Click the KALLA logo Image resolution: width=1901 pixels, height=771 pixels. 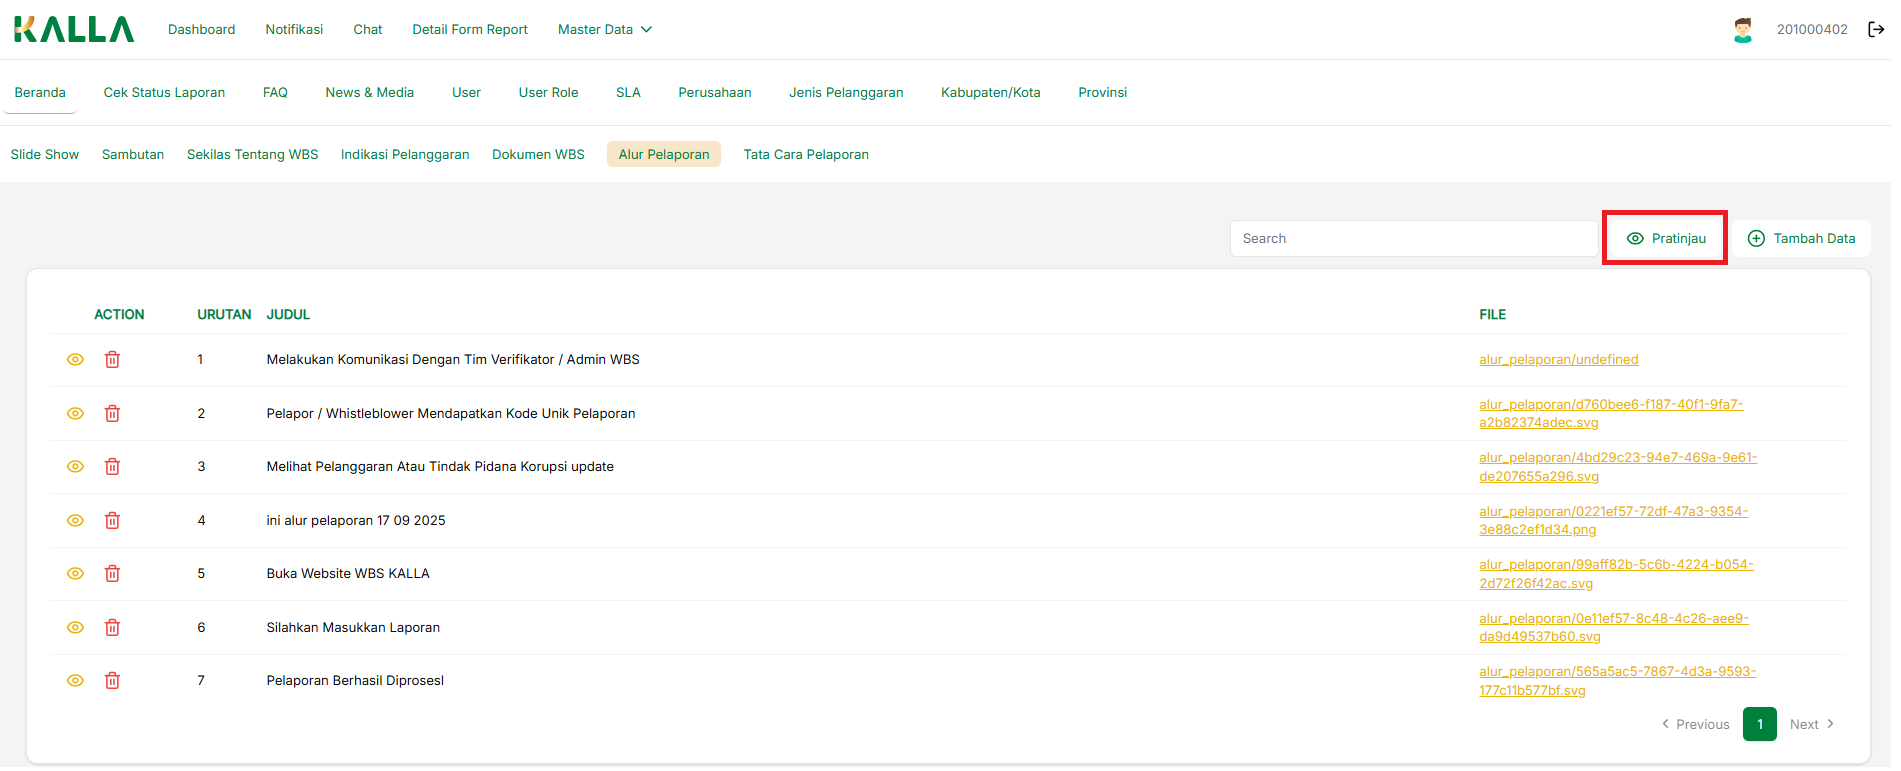click(74, 30)
